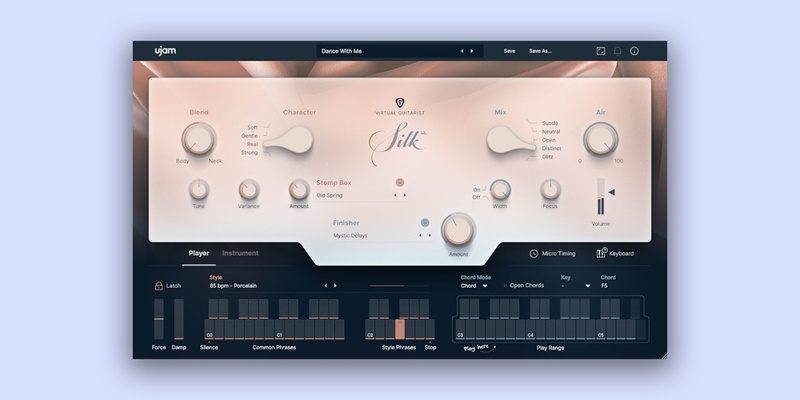Click the C0 Silence key
This screenshot has height=400, width=800.
209,330
